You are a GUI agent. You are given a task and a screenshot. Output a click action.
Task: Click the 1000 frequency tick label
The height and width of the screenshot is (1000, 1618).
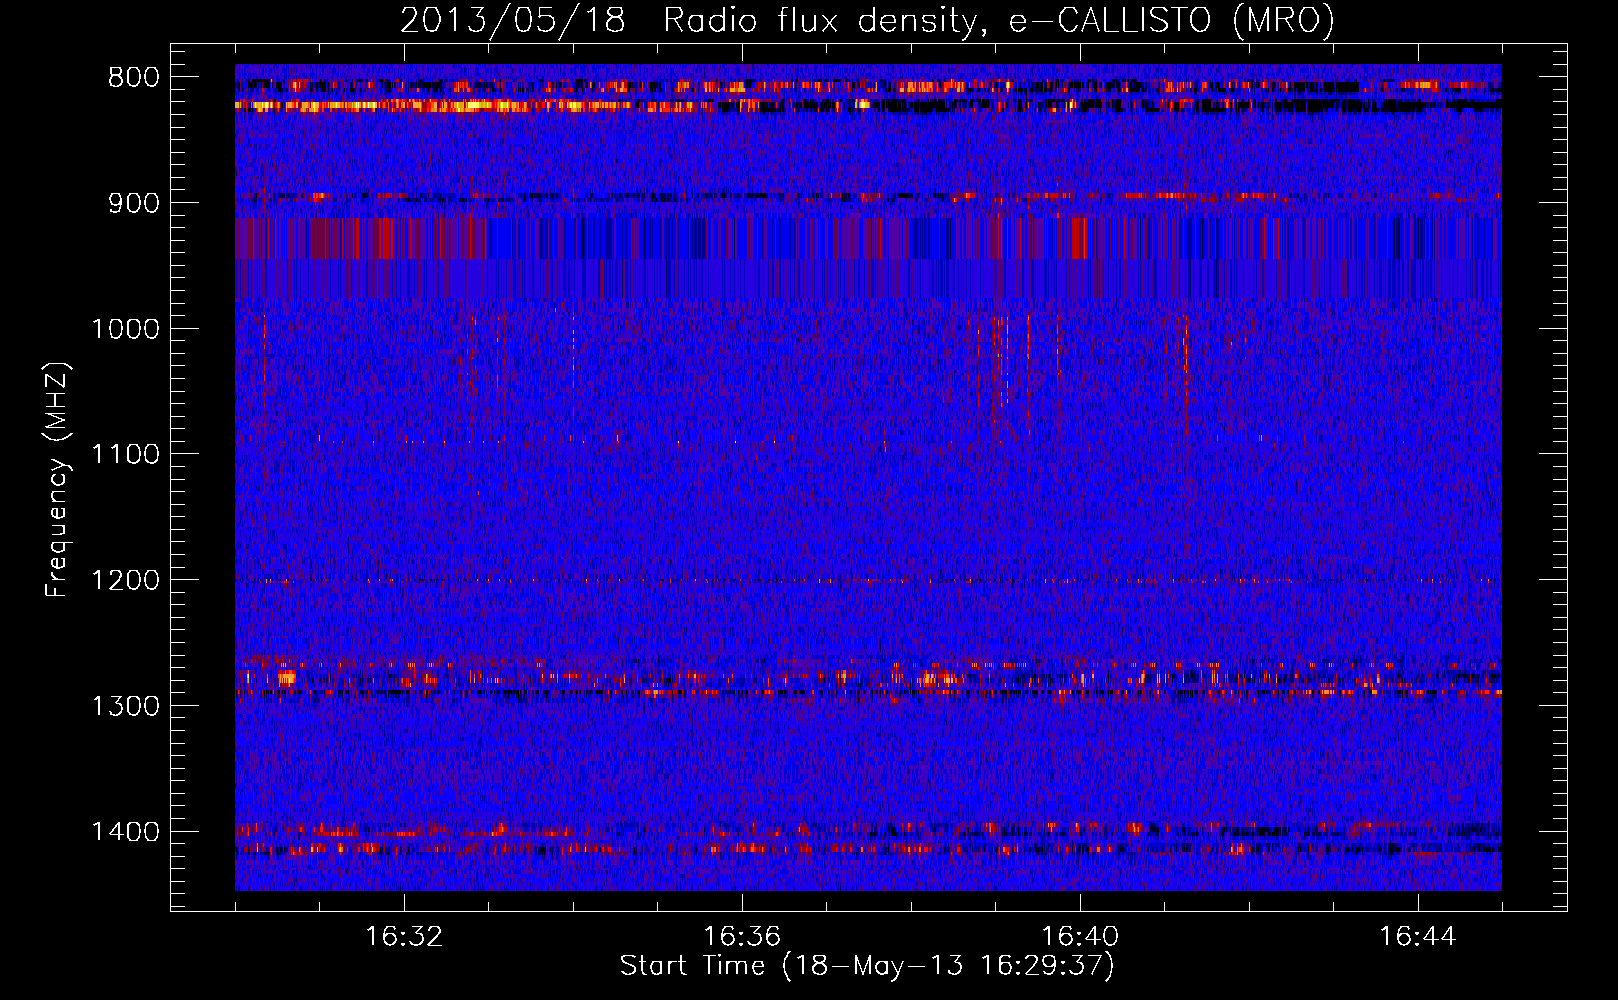(125, 329)
